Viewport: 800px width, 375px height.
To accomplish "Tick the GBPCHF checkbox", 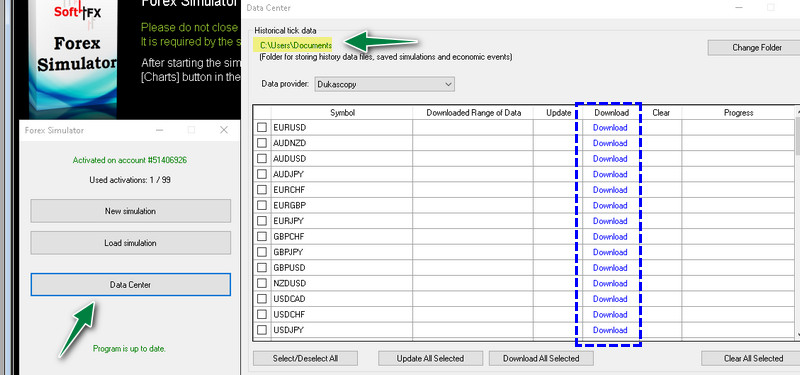I will pos(262,236).
